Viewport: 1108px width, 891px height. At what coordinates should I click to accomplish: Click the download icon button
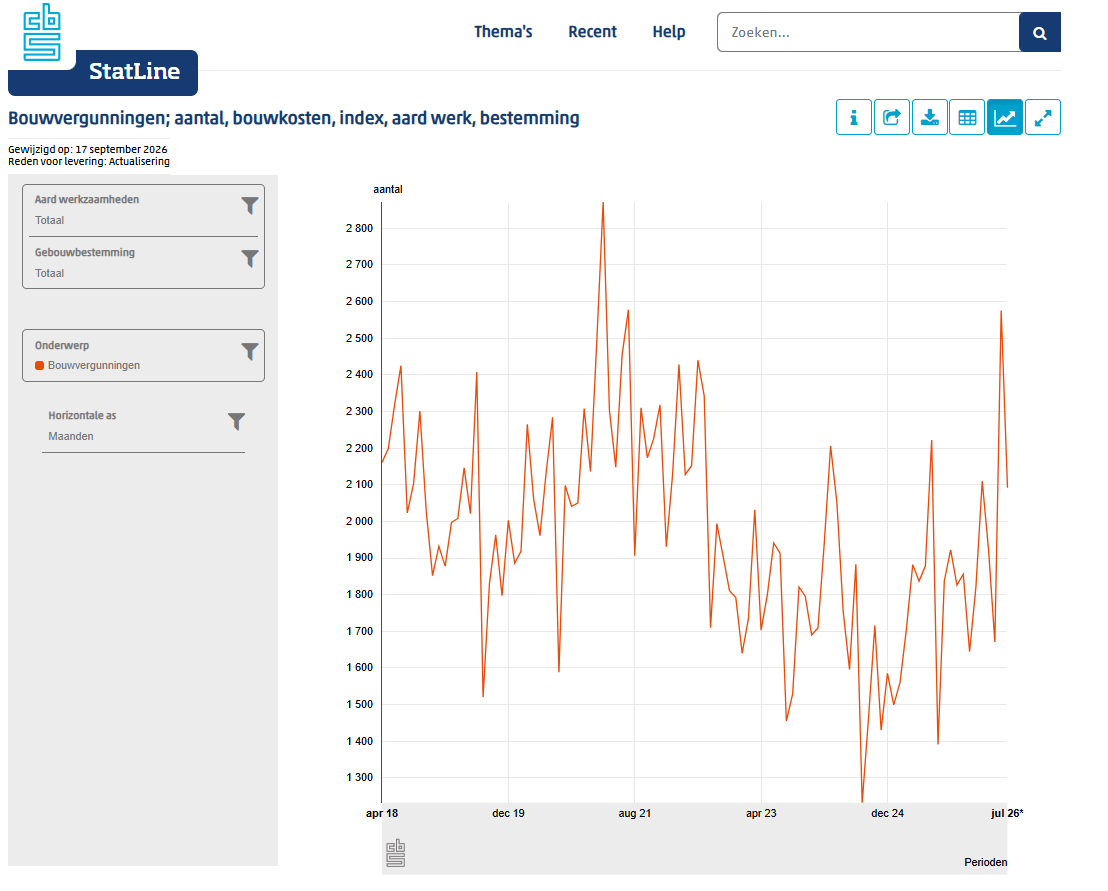click(x=929, y=117)
